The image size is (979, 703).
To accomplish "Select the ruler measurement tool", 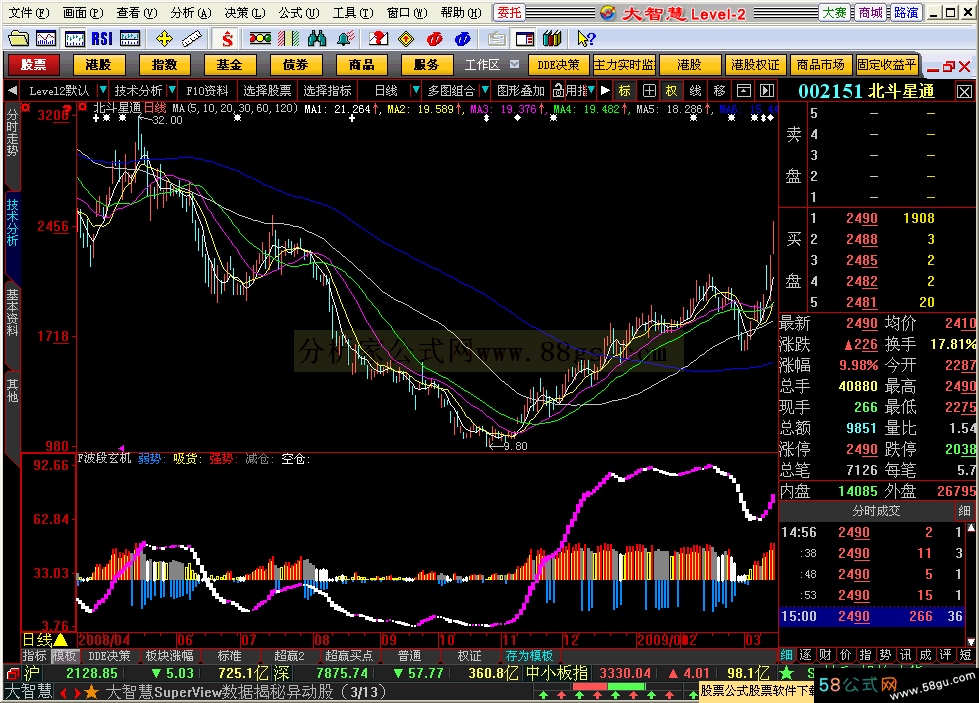I will (x=192, y=39).
